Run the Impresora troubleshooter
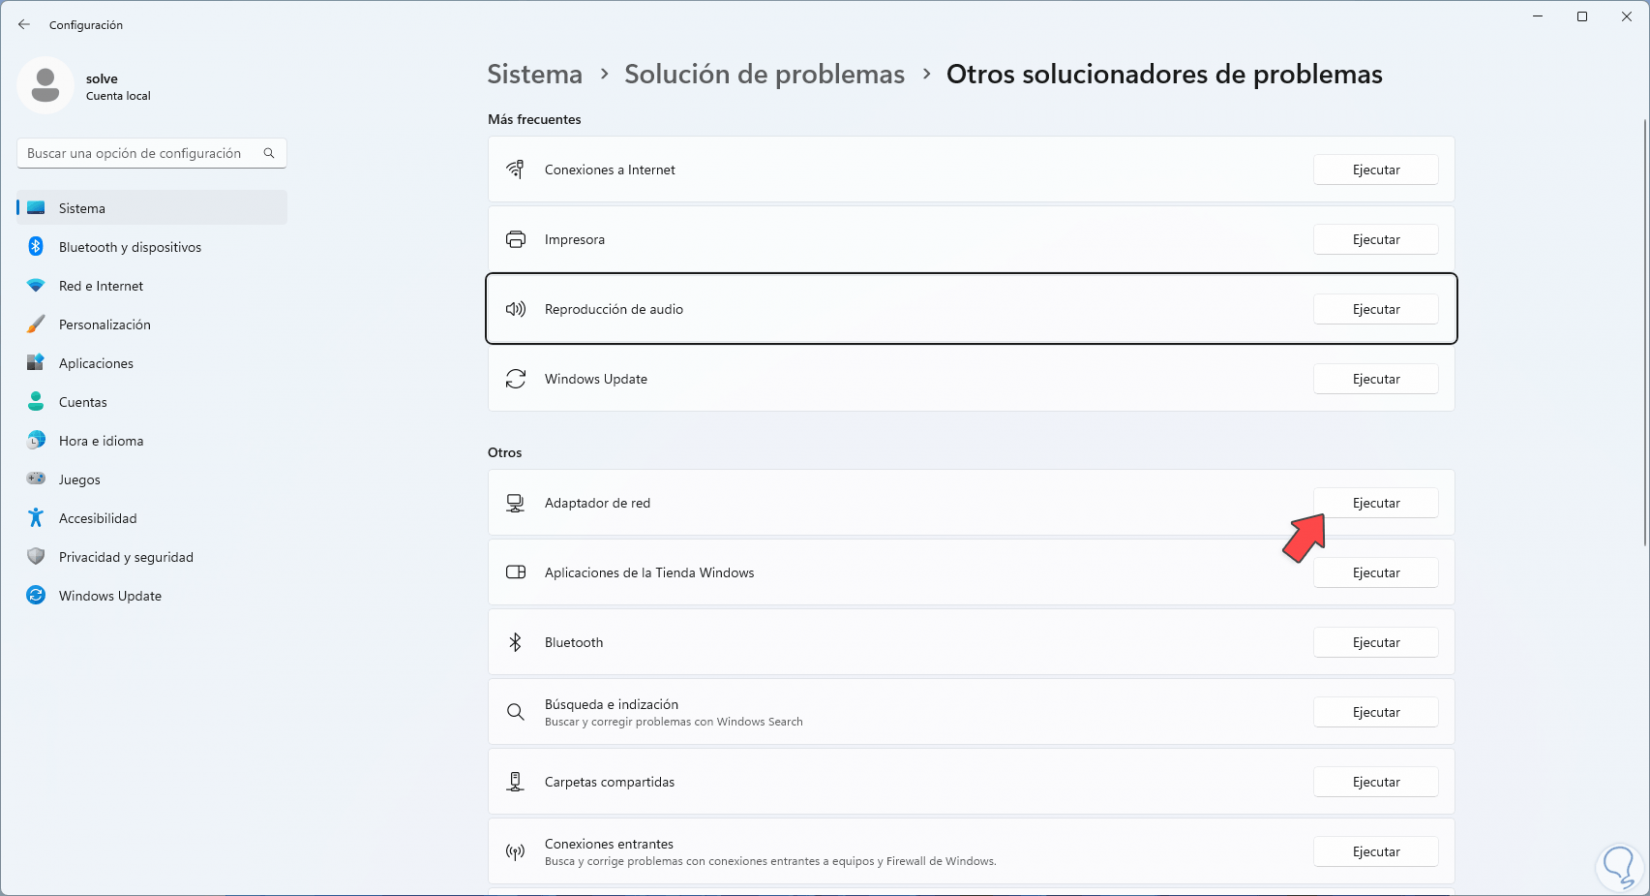Viewport: 1650px width, 896px height. click(1375, 240)
